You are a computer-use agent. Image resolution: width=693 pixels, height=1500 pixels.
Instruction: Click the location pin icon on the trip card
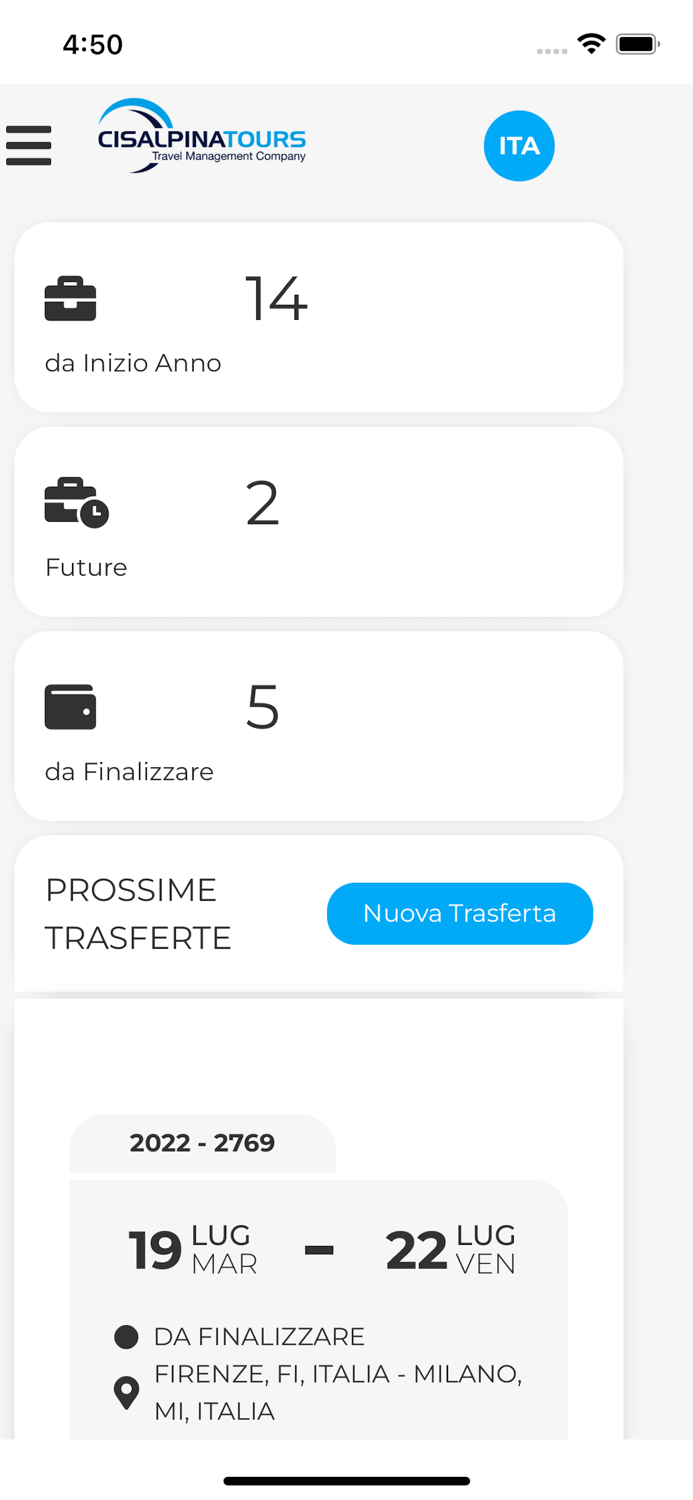(126, 1392)
